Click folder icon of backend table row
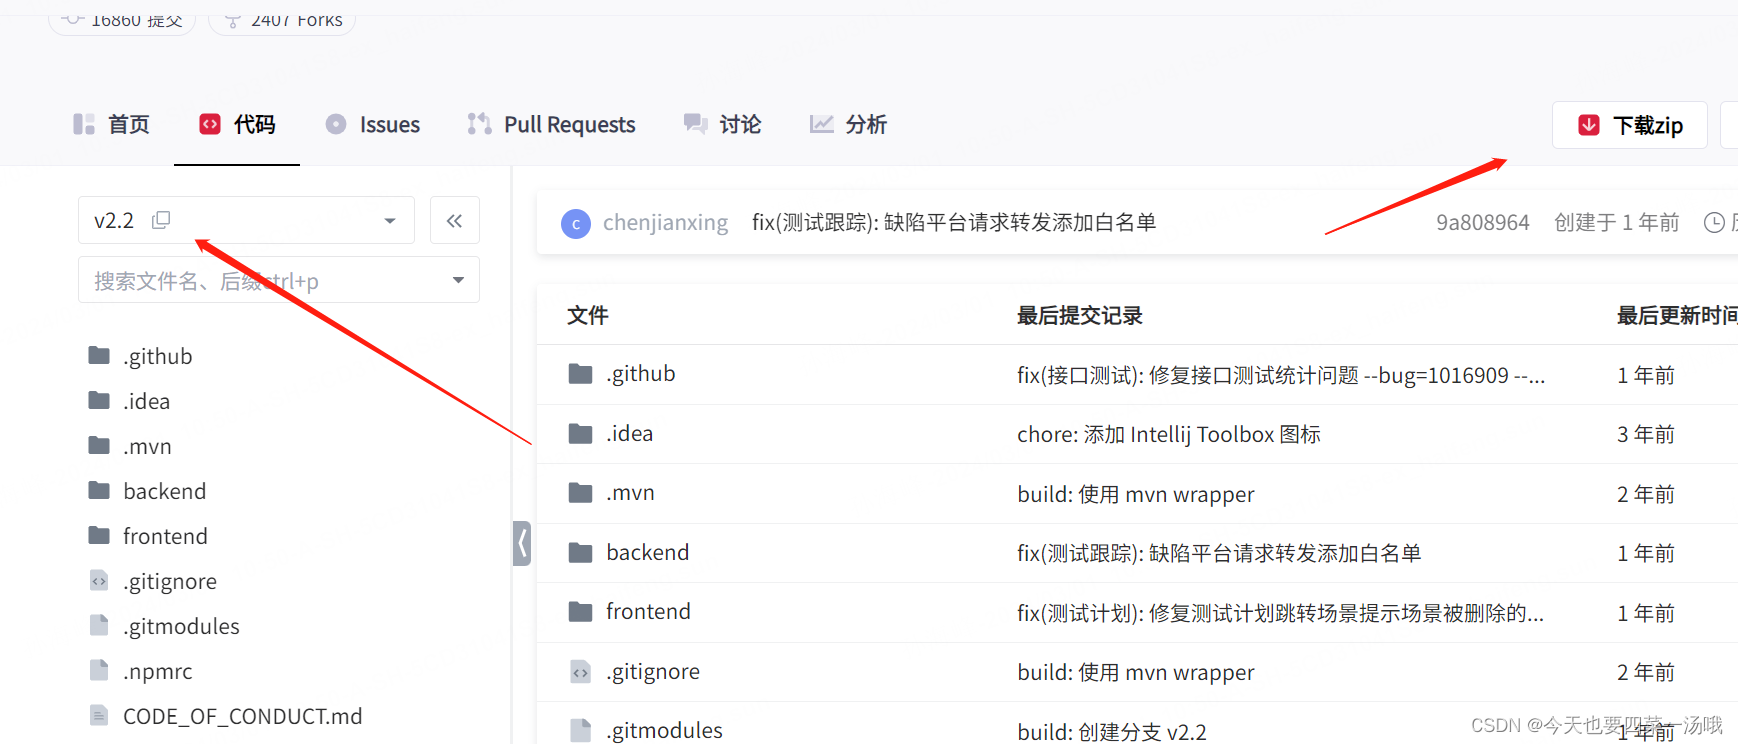Image resolution: width=1738 pixels, height=744 pixels. pos(580,552)
